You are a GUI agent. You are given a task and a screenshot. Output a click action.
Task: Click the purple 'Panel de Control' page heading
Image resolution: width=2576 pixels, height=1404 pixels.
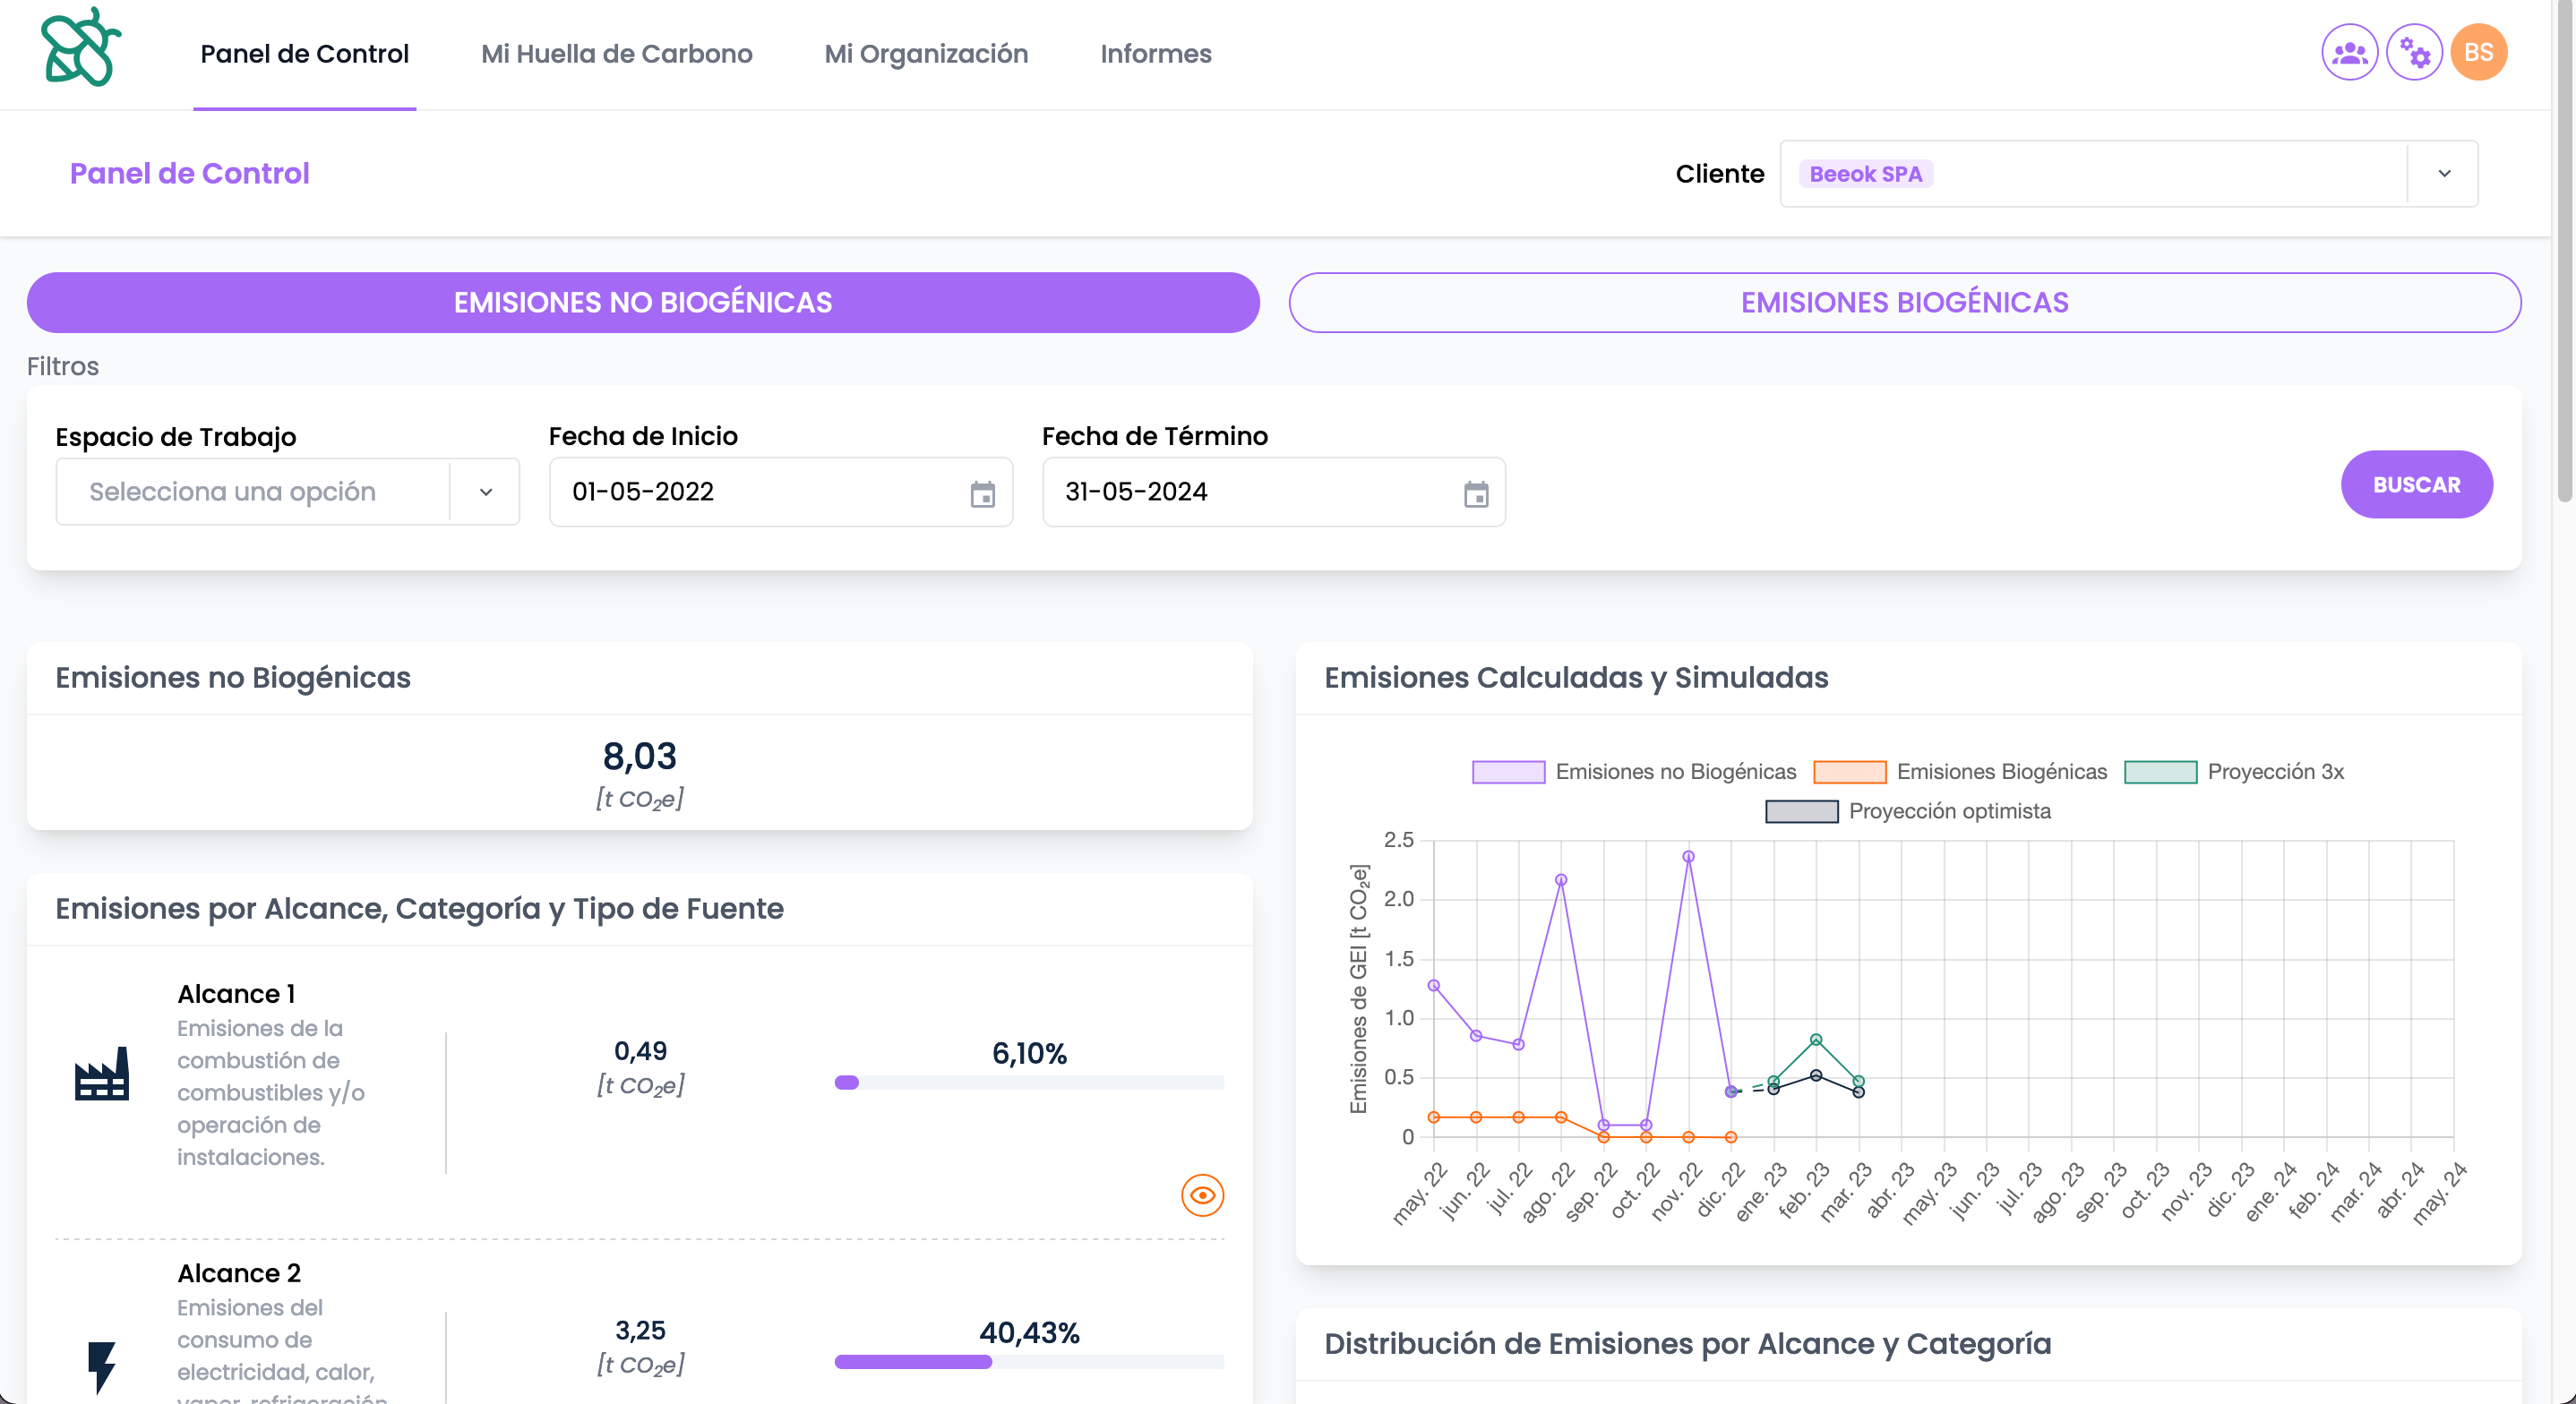pyautogui.click(x=190, y=173)
